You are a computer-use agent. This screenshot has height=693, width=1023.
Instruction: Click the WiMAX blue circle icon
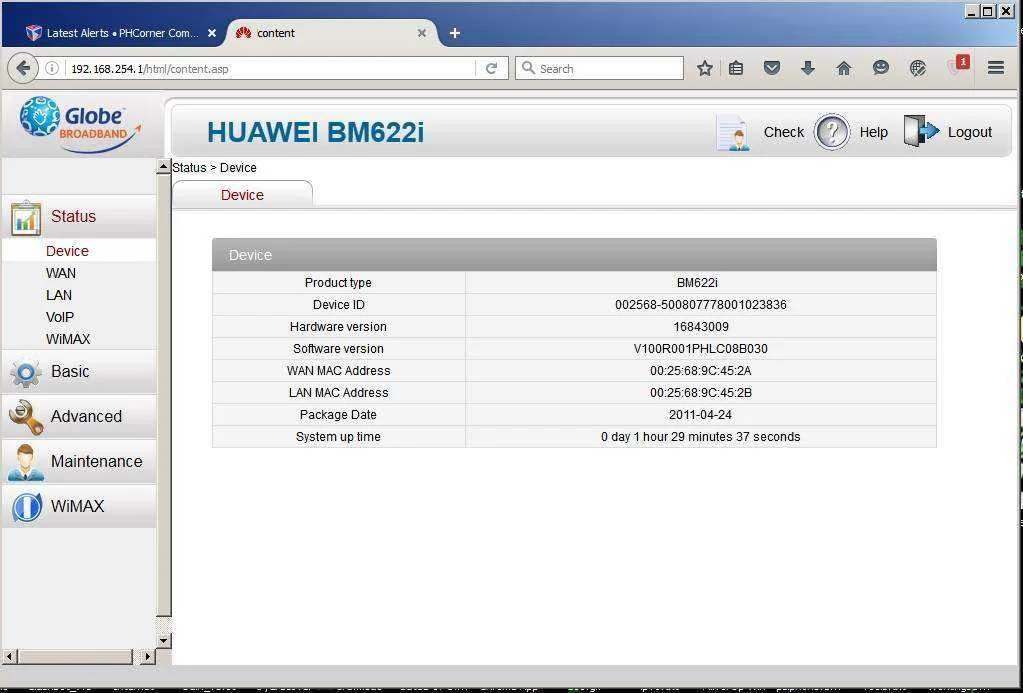27,507
